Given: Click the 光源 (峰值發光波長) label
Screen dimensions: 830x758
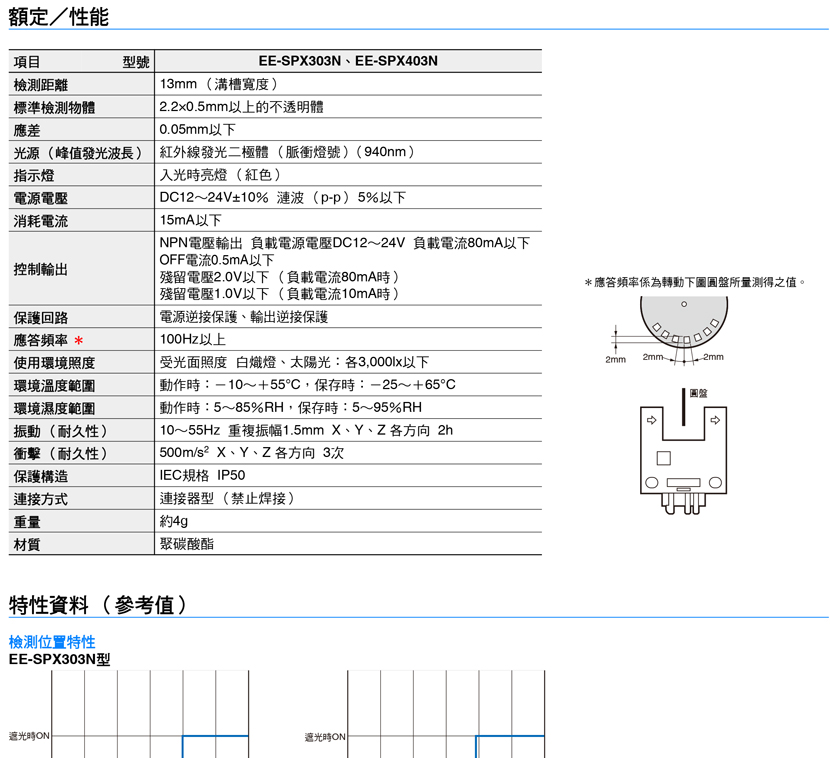Looking at the screenshot, I should (x=78, y=153).
